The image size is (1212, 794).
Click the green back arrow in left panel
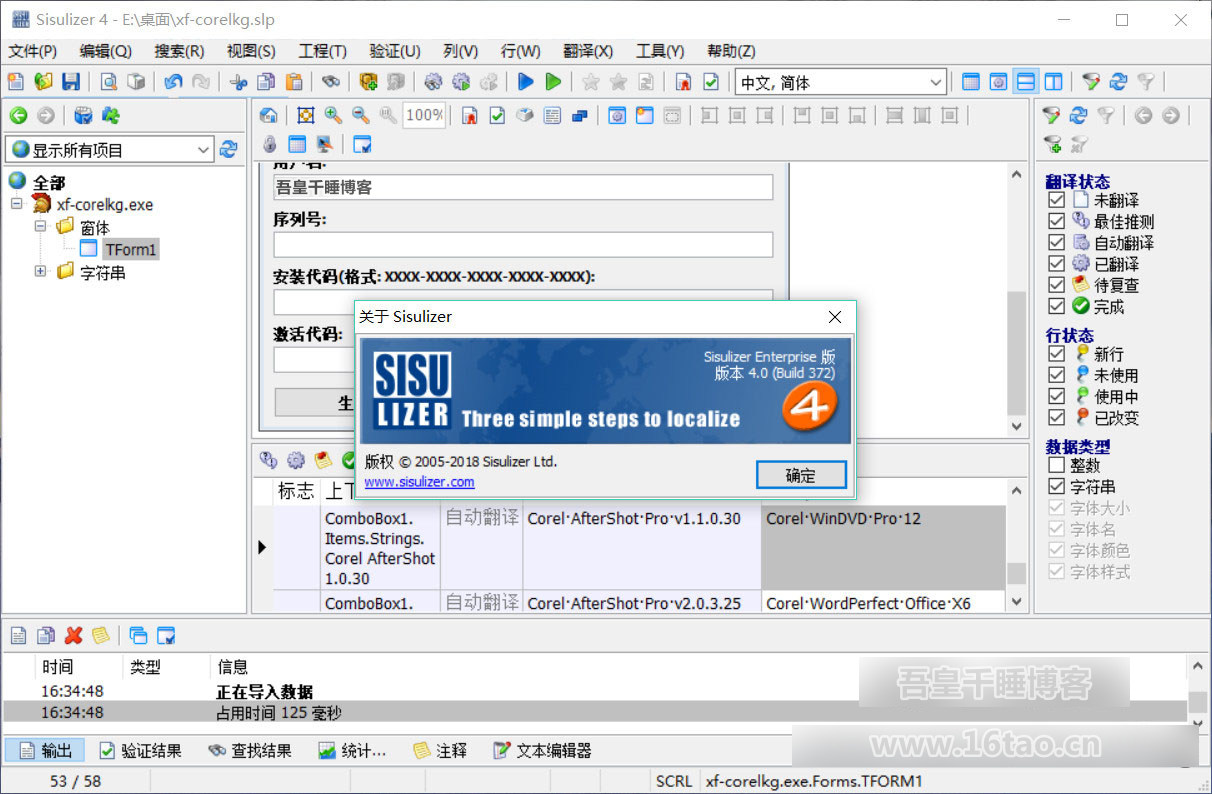pyautogui.click(x=18, y=116)
